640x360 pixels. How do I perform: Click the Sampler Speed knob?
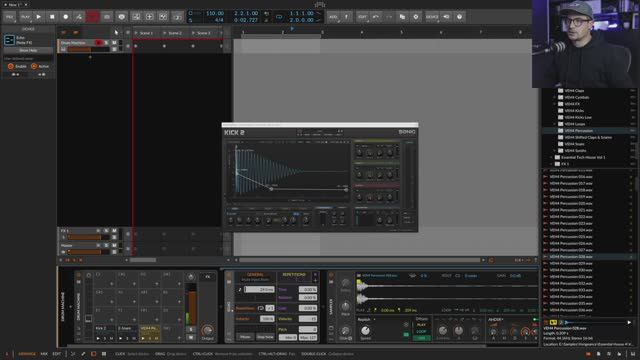click(365, 331)
